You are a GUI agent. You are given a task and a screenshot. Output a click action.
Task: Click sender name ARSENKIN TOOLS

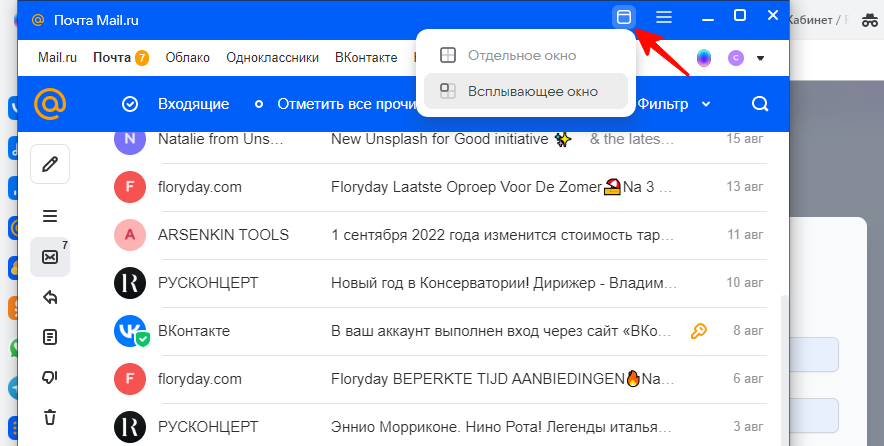pyautogui.click(x=223, y=235)
